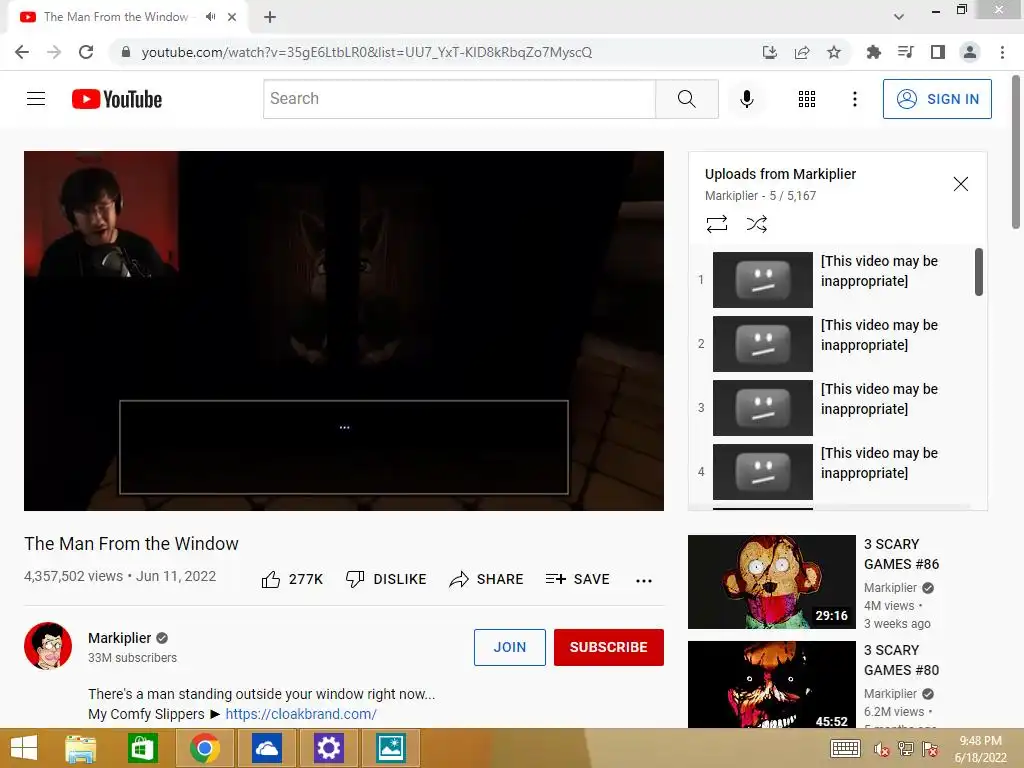Screen dimensions: 1024x768
Task: Save the video to a playlist
Action: [578, 579]
